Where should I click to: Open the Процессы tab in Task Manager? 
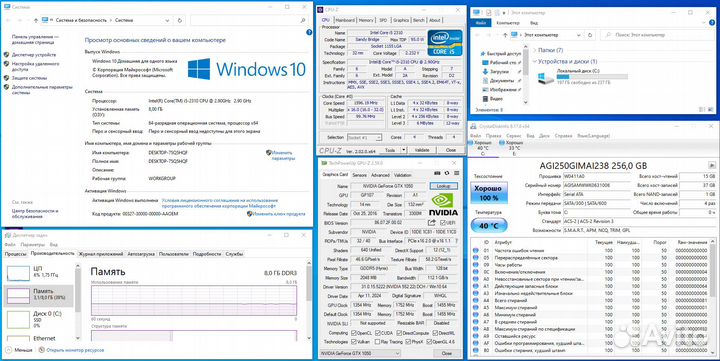(x=16, y=254)
